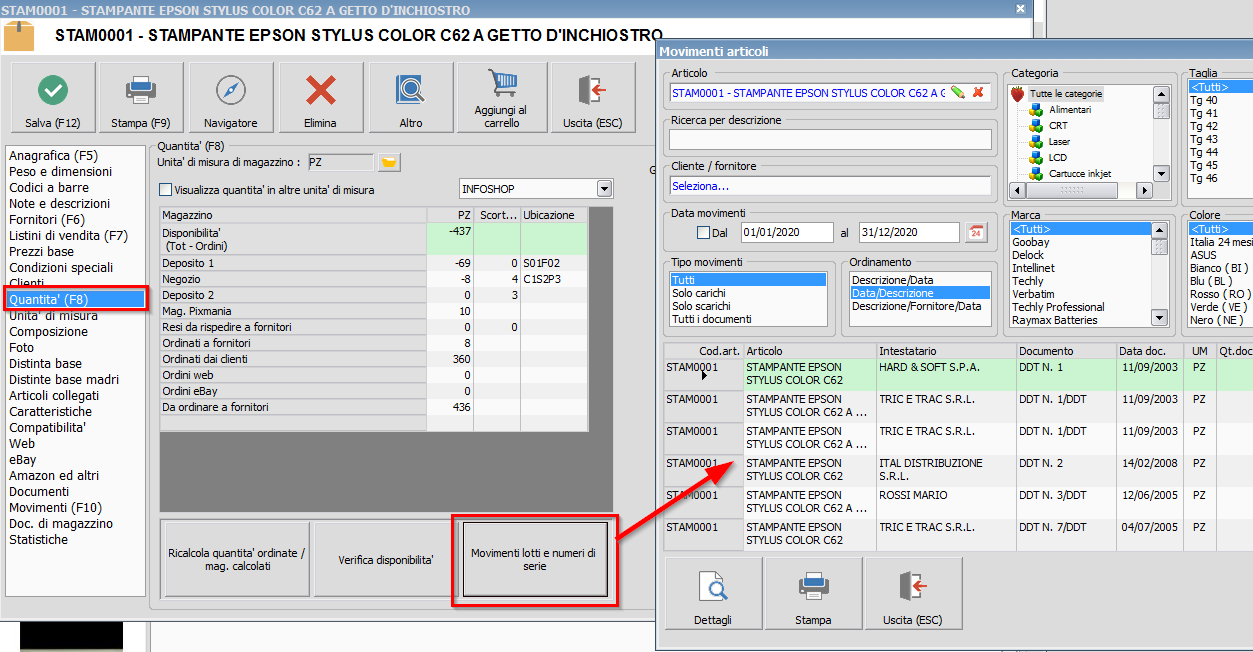
Task: Tick the Dal date filter checkbox
Action: (703, 233)
